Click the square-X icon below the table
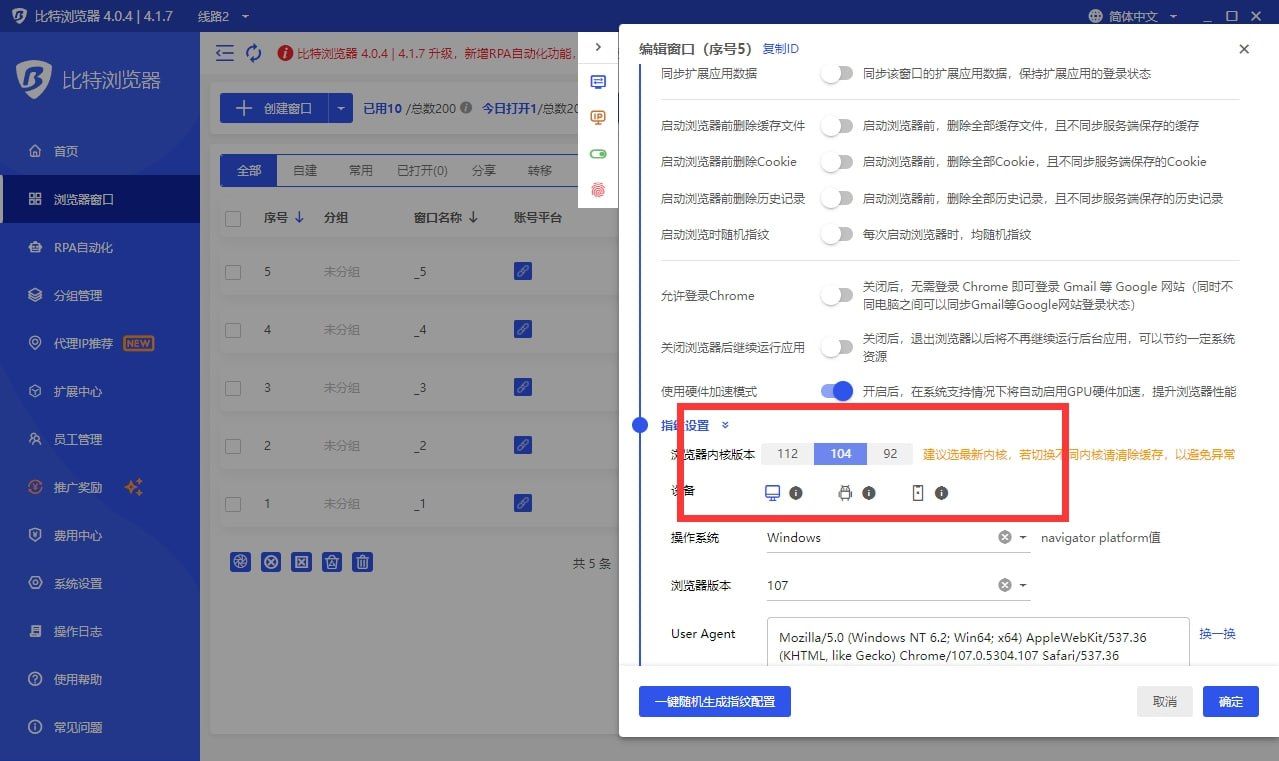The width and height of the screenshot is (1279, 761). click(x=302, y=562)
